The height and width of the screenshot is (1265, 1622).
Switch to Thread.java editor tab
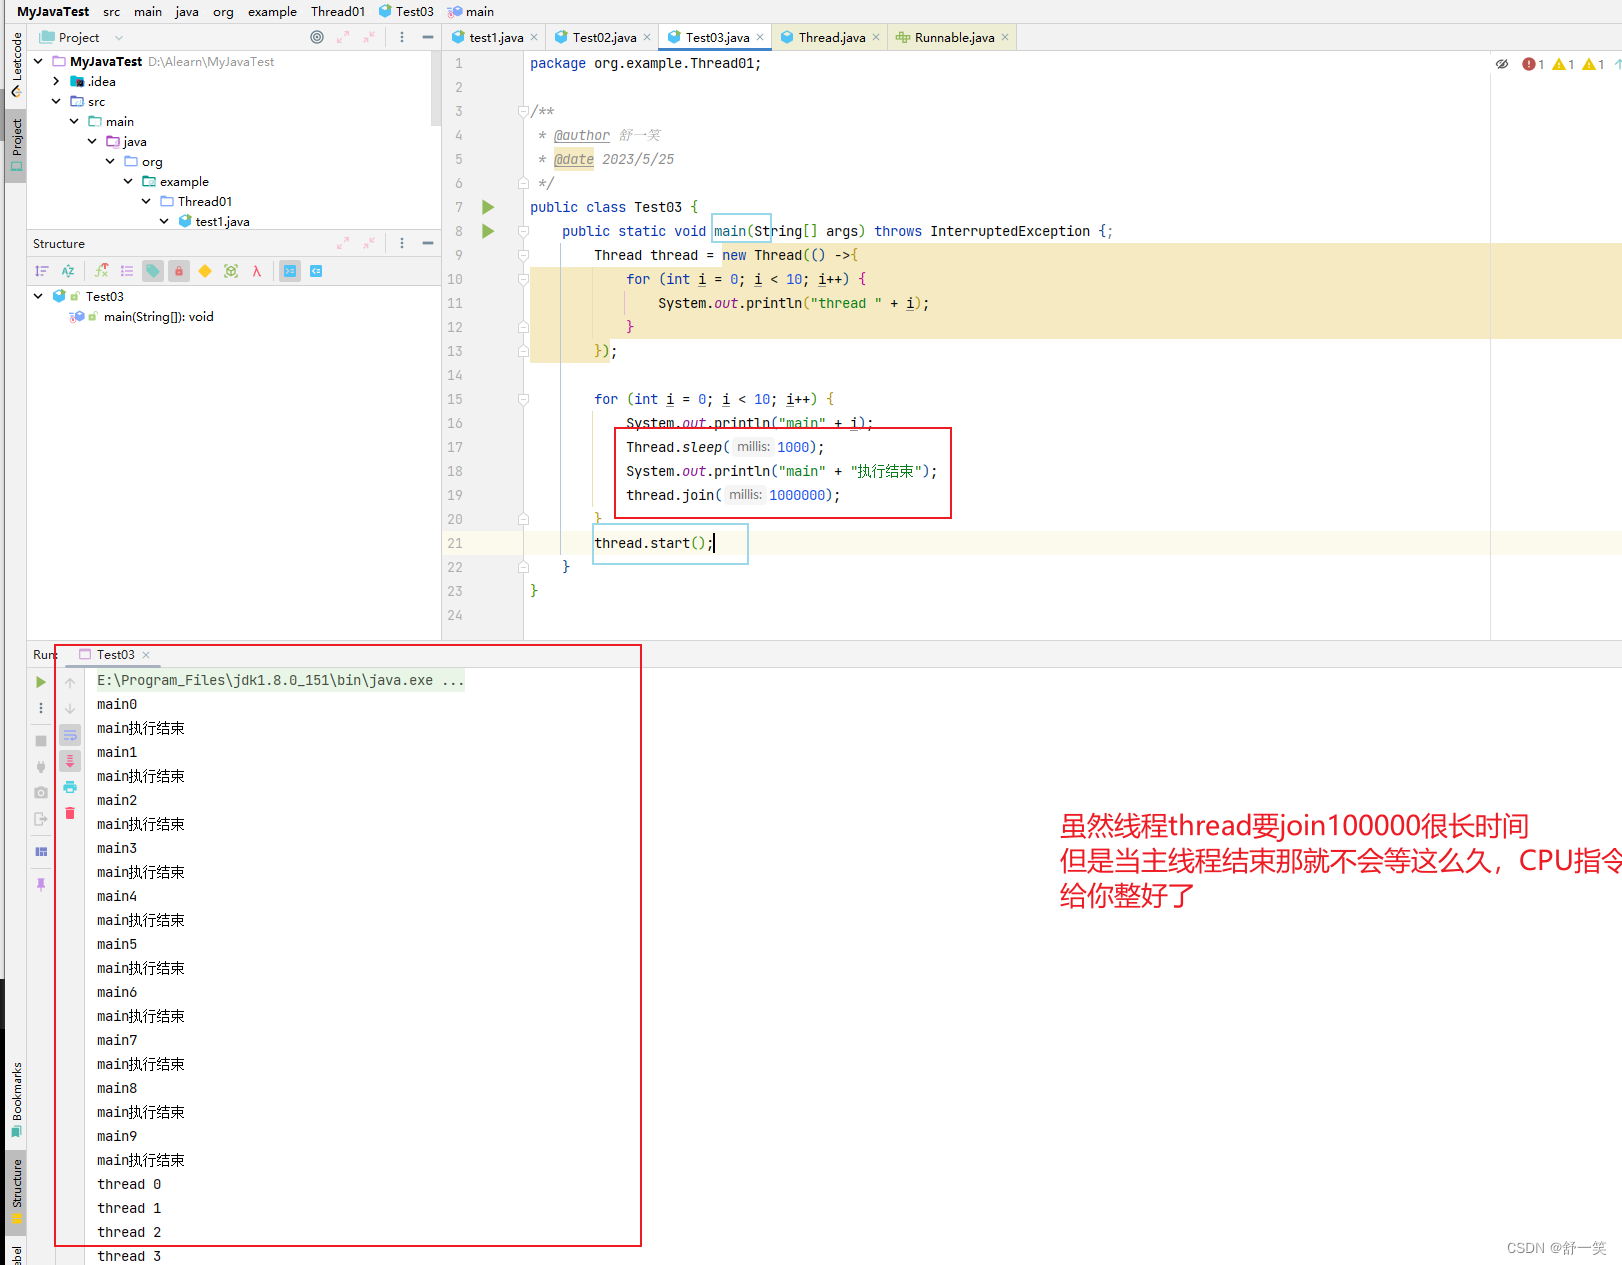(x=830, y=37)
